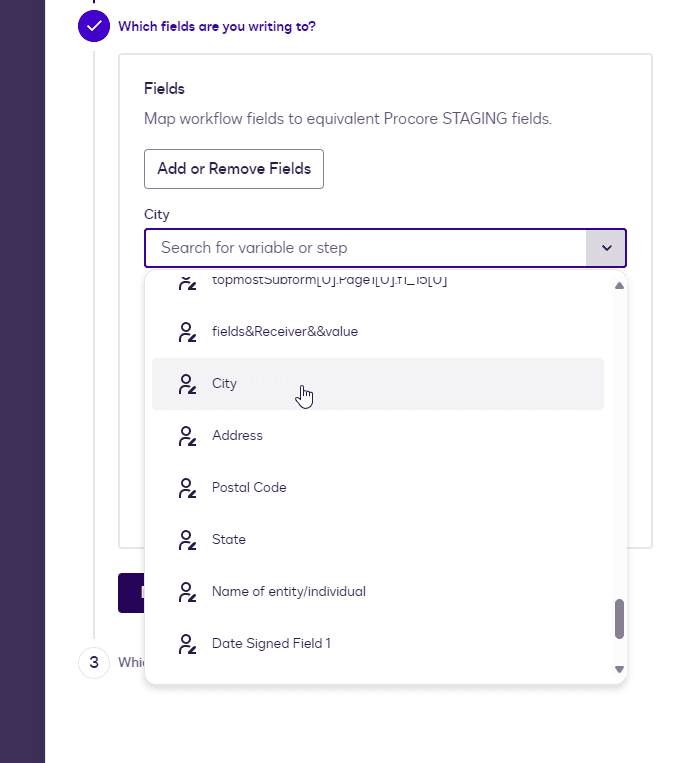Click the icon beside fields&Receiver&&value
Viewport: 685px width, 763px height.
tap(186, 332)
